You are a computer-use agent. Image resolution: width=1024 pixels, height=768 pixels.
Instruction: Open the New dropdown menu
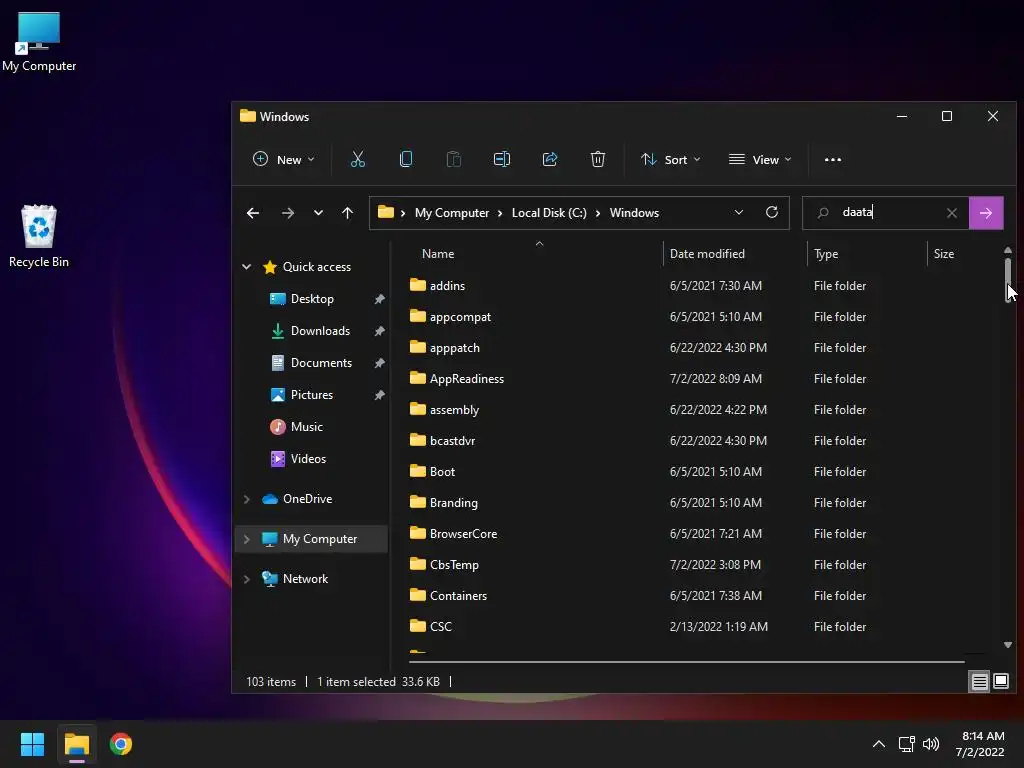tap(283, 159)
